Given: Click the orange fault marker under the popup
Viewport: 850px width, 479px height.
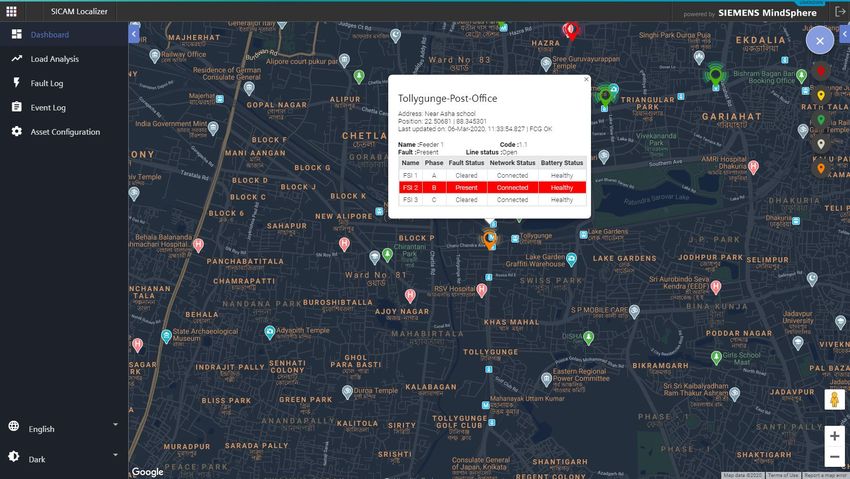Looking at the screenshot, I should click(490, 239).
